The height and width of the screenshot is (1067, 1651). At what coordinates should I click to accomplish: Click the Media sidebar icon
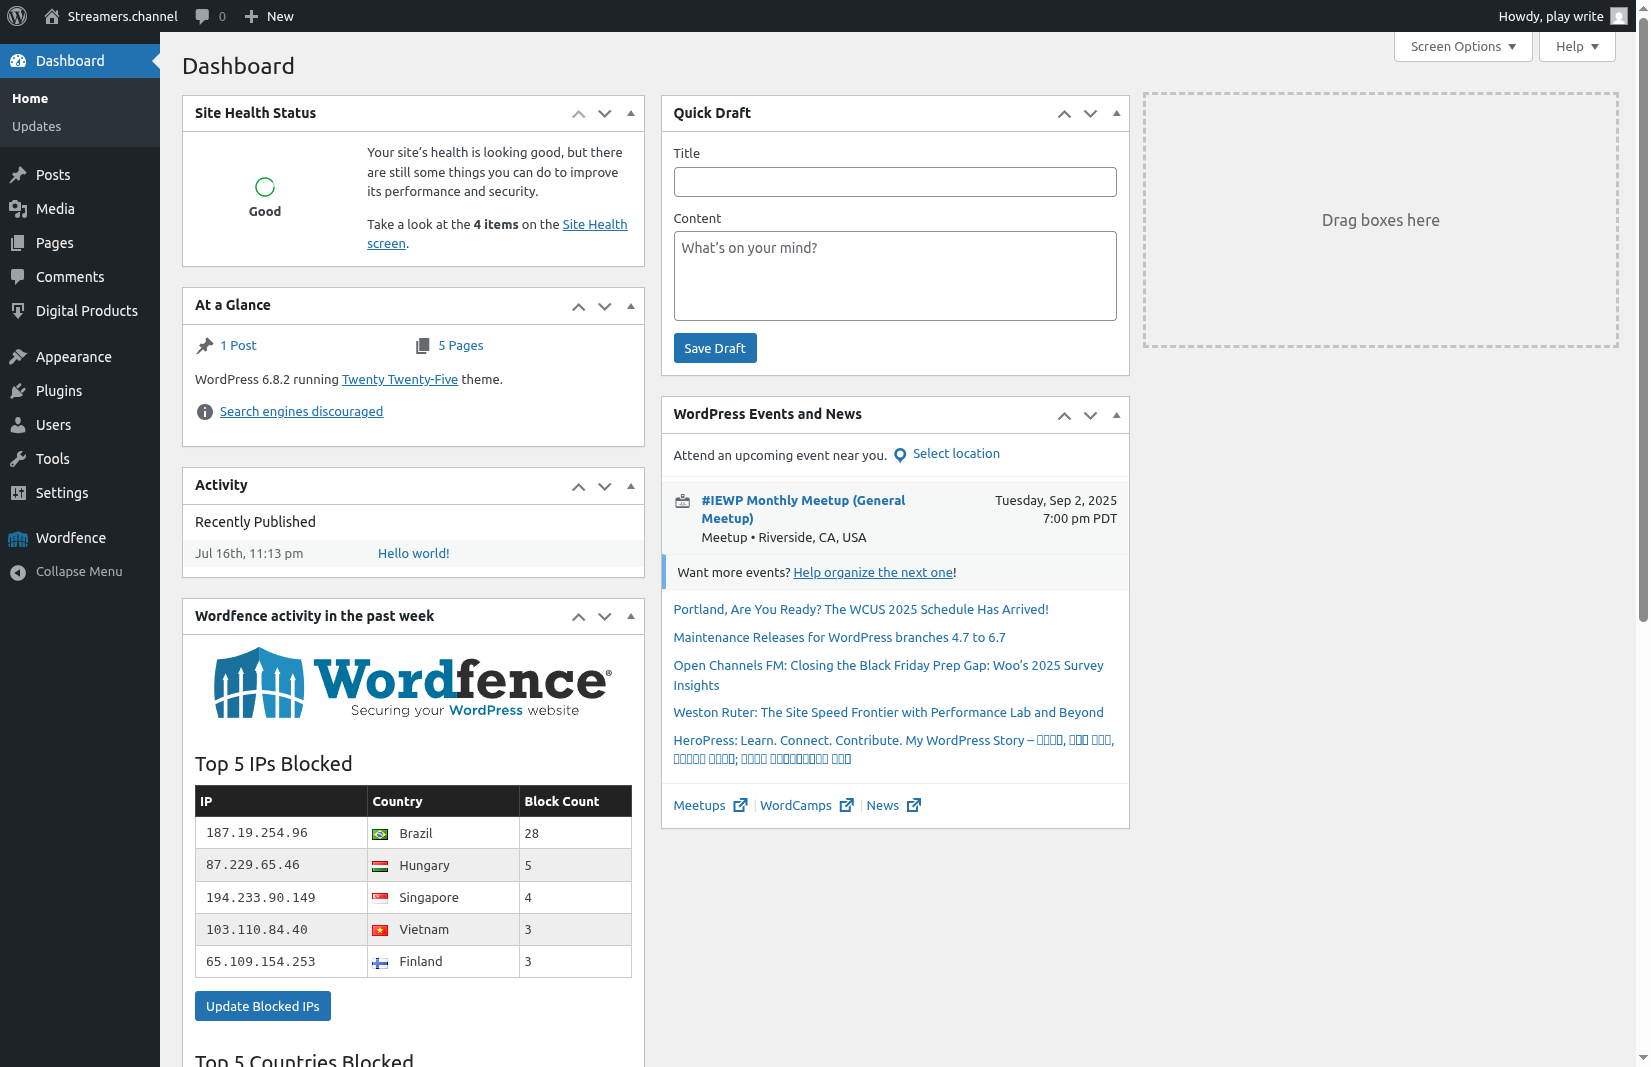click(x=18, y=209)
